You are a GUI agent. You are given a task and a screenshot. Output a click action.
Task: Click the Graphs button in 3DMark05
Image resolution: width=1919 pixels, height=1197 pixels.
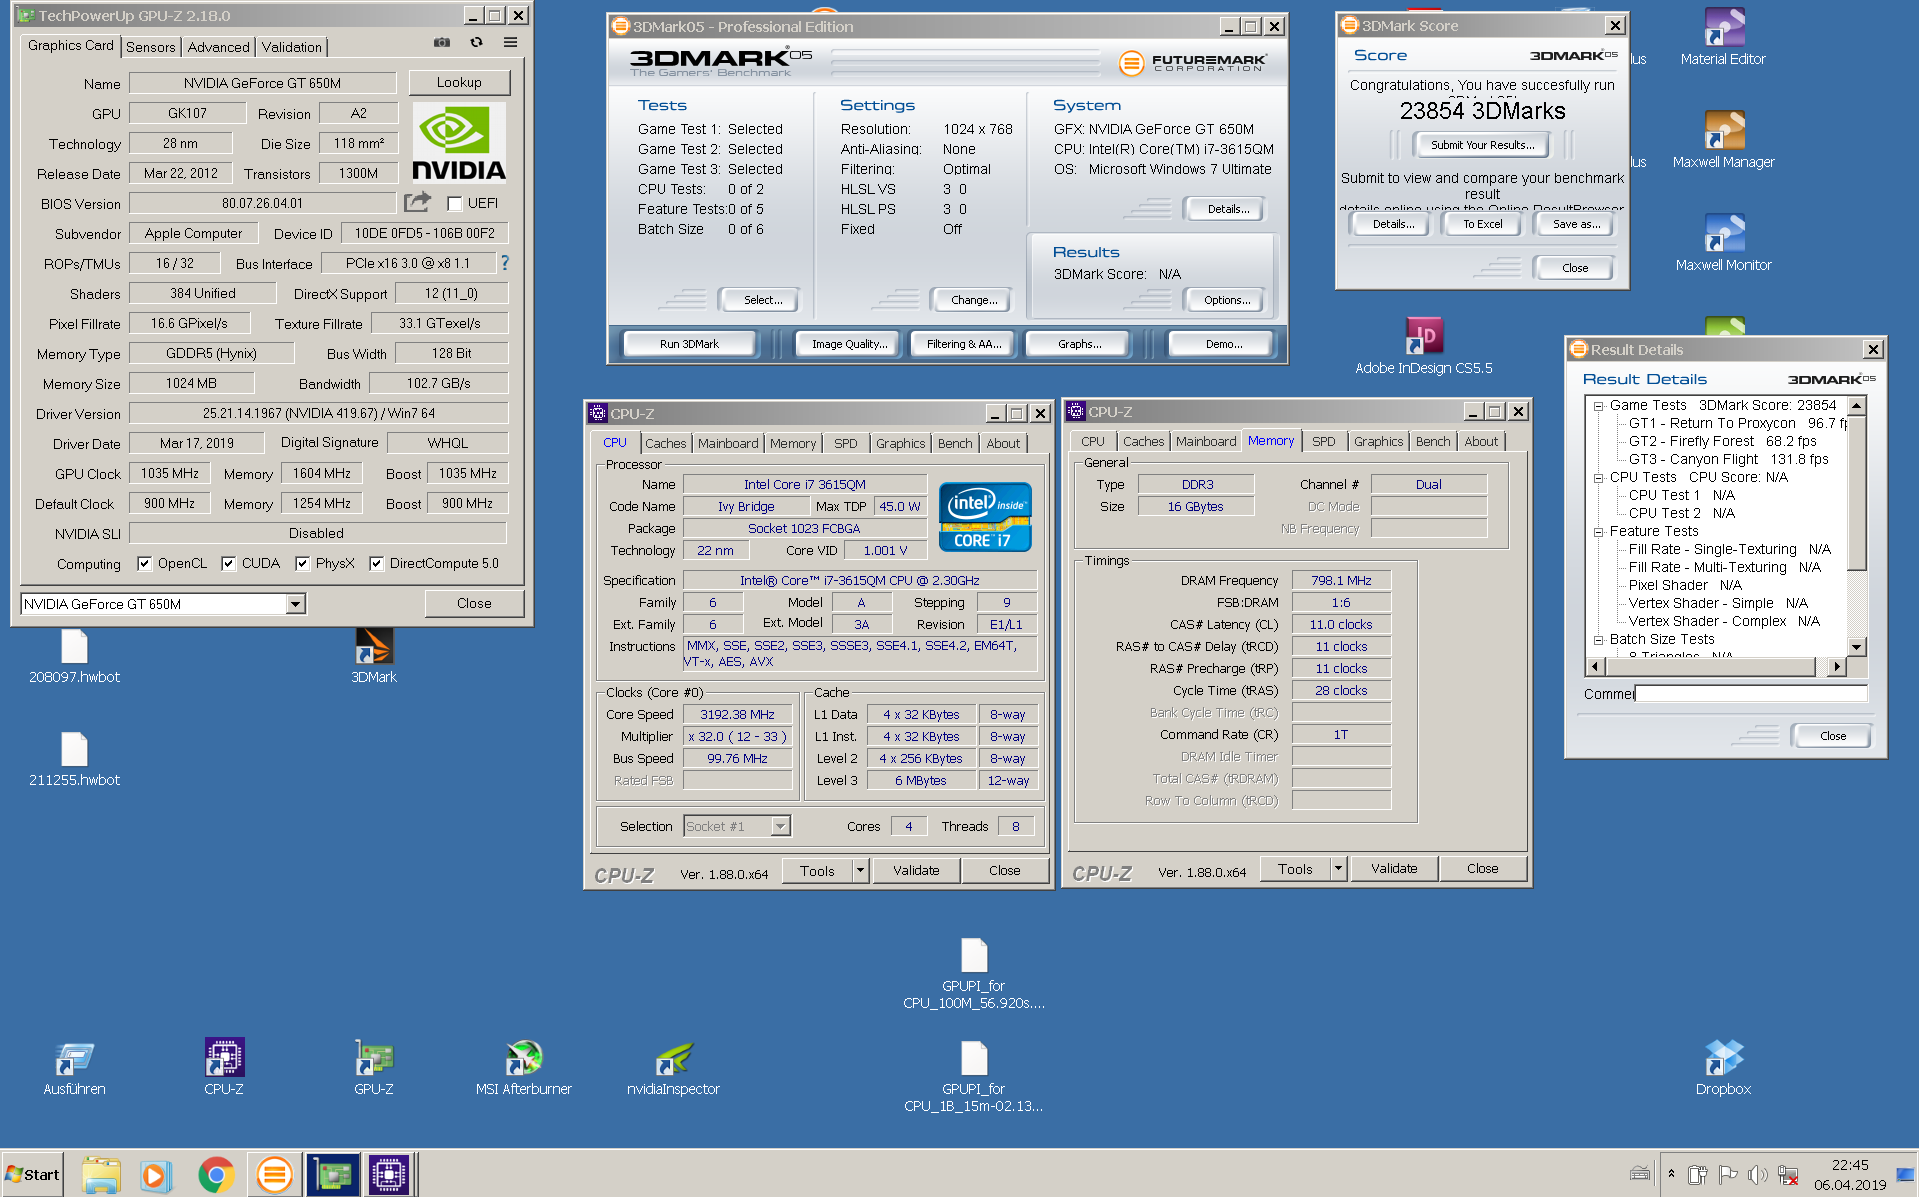(1079, 344)
